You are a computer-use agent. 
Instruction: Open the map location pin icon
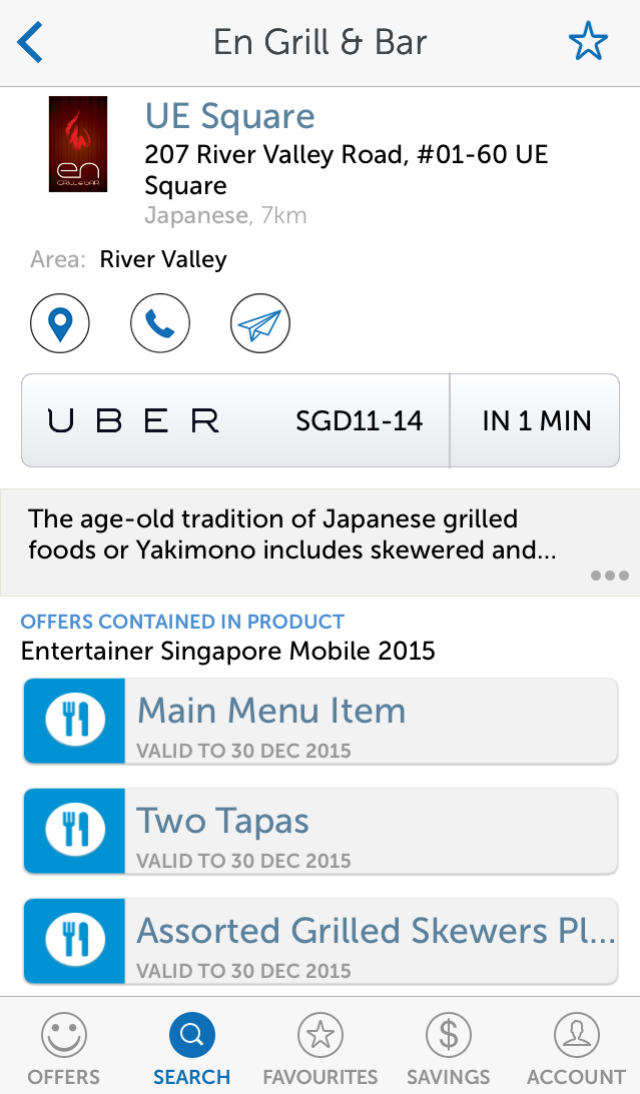(x=60, y=323)
